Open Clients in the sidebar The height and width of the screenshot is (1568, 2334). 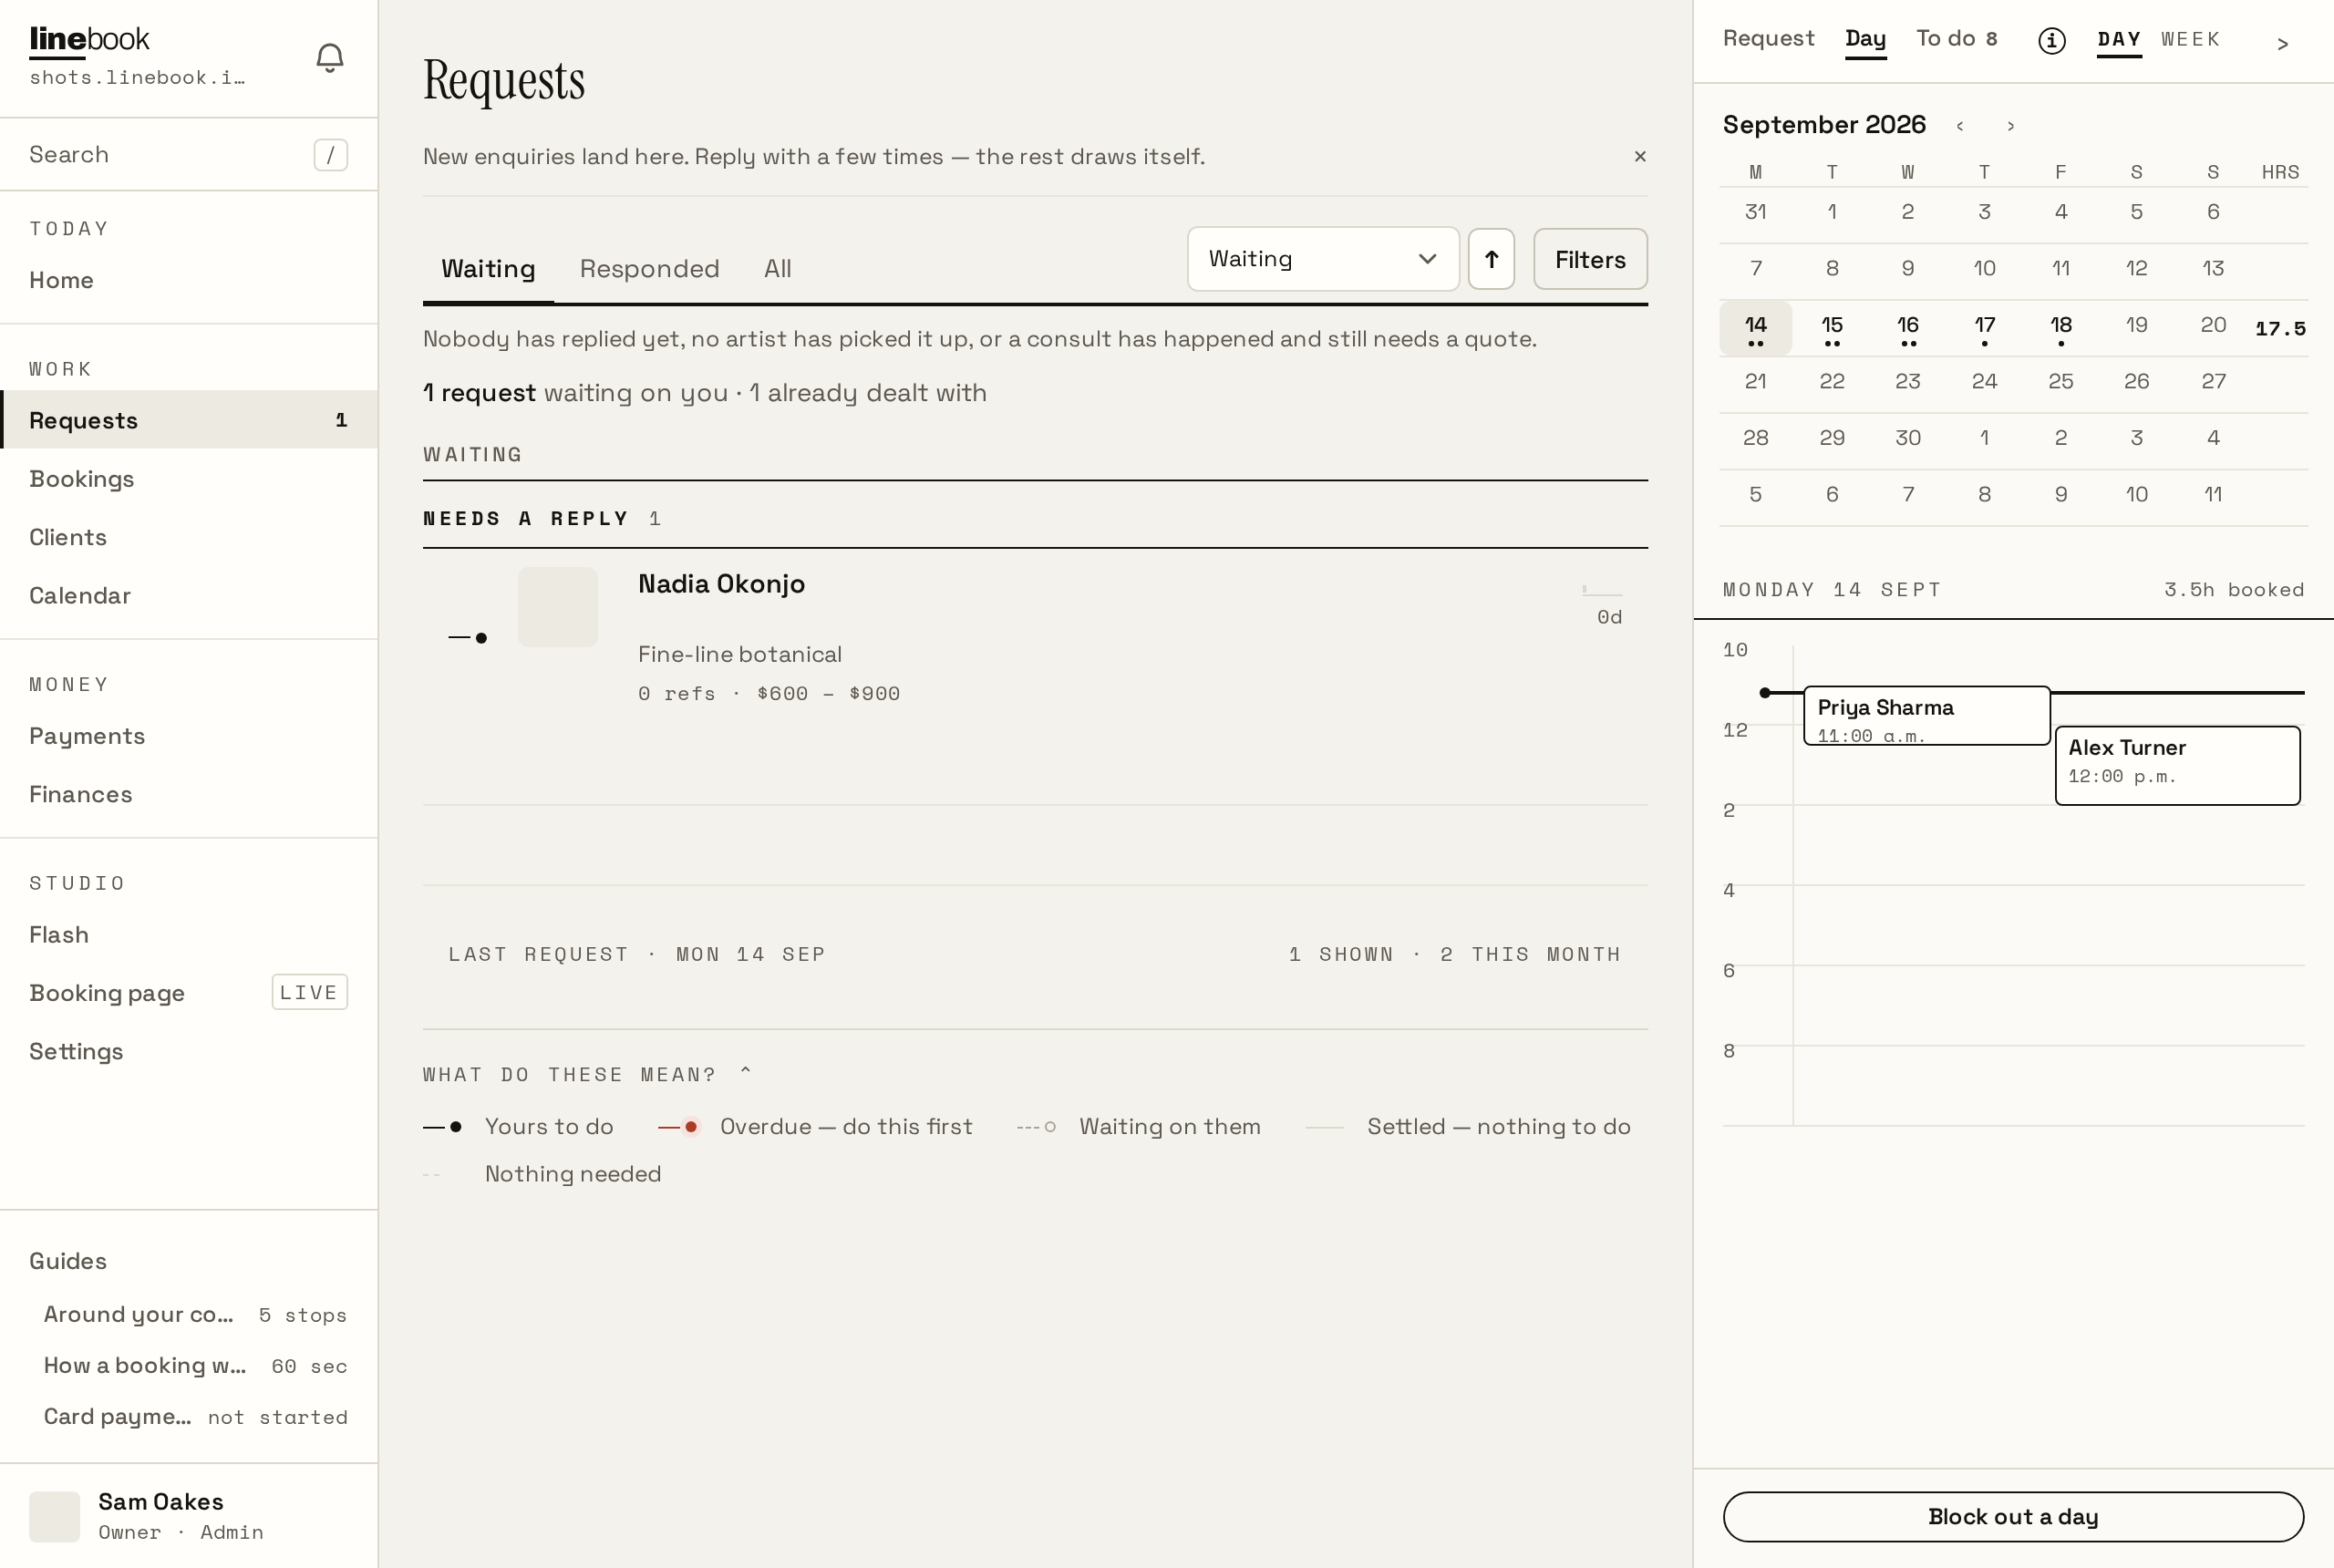click(x=189, y=537)
